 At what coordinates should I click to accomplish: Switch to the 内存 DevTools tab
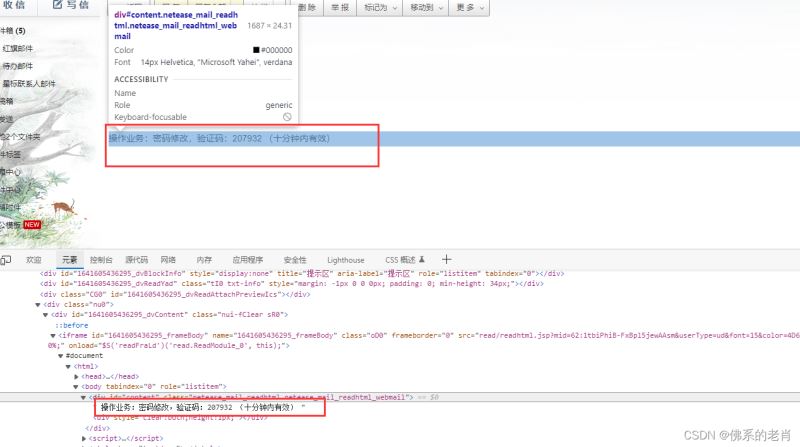tap(204, 260)
